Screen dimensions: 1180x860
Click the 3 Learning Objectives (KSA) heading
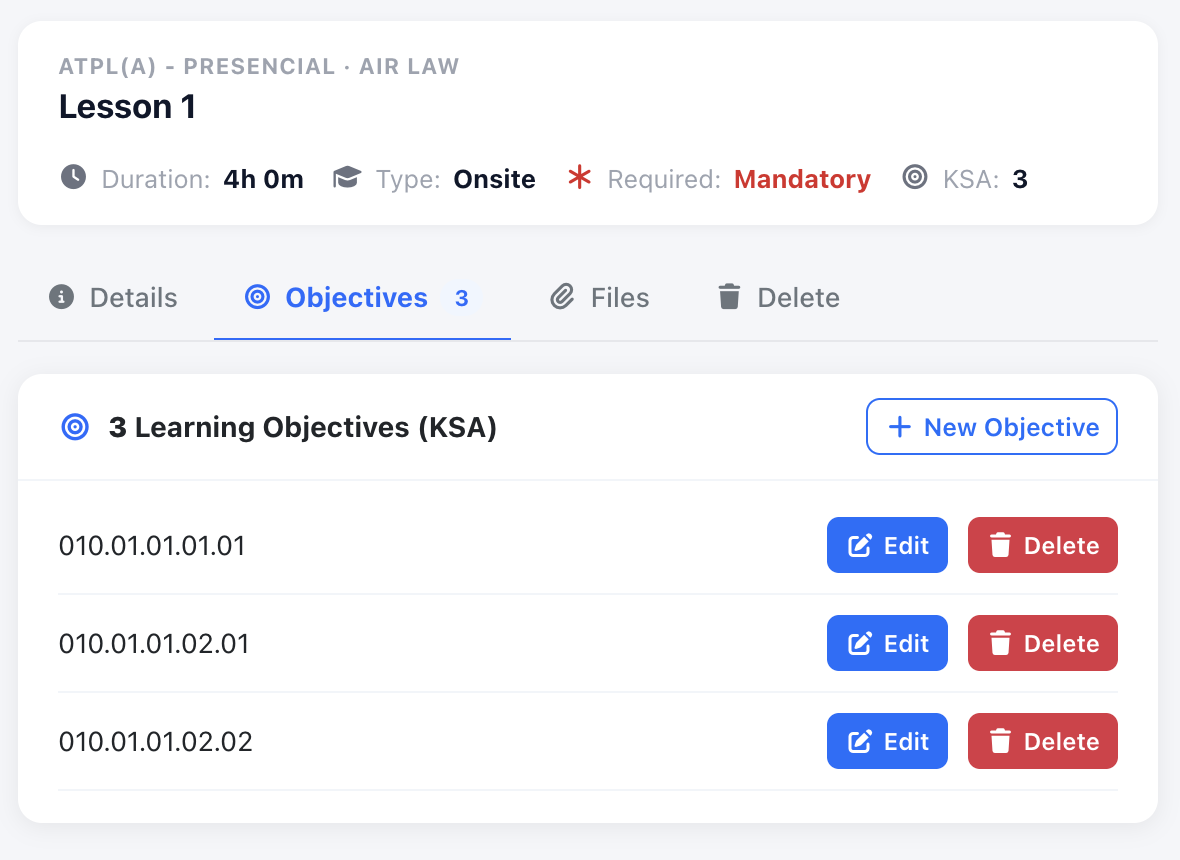(x=303, y=427)
